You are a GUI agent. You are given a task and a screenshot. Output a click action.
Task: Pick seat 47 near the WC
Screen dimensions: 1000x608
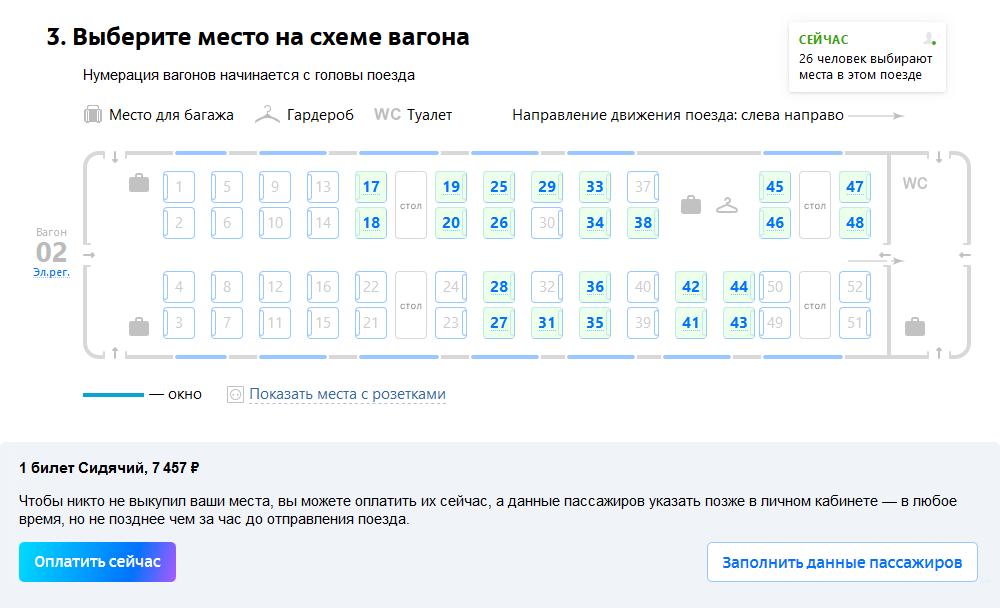coord(855,187)
